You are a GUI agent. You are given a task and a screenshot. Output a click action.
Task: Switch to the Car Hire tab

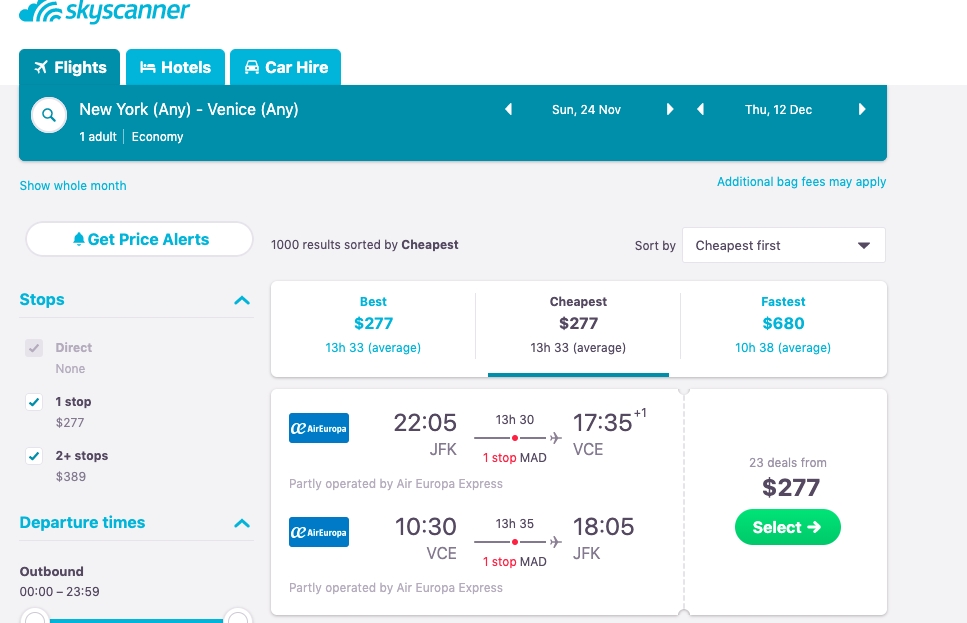pos(285,68)
